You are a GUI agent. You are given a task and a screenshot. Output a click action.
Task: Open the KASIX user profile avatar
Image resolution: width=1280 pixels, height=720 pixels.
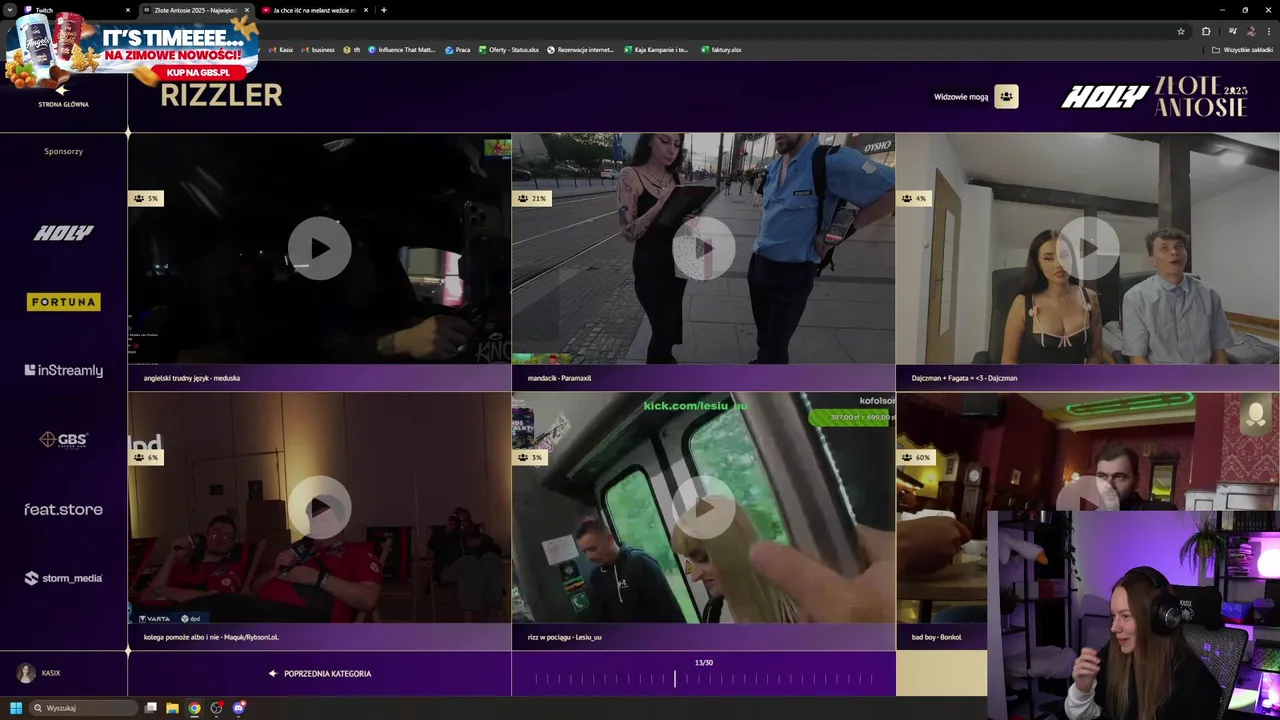[26, 673]
